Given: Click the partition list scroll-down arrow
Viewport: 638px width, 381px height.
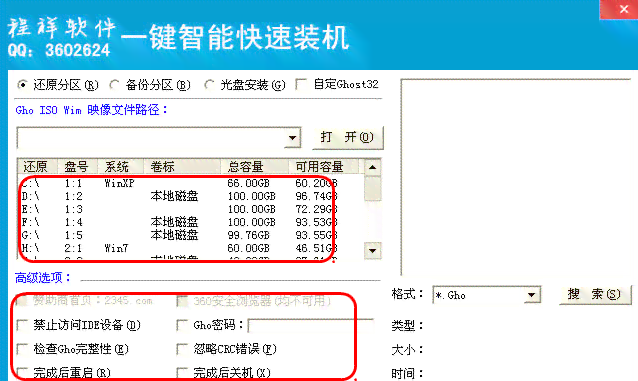Looking at the screenshot, I should point(372,251).
